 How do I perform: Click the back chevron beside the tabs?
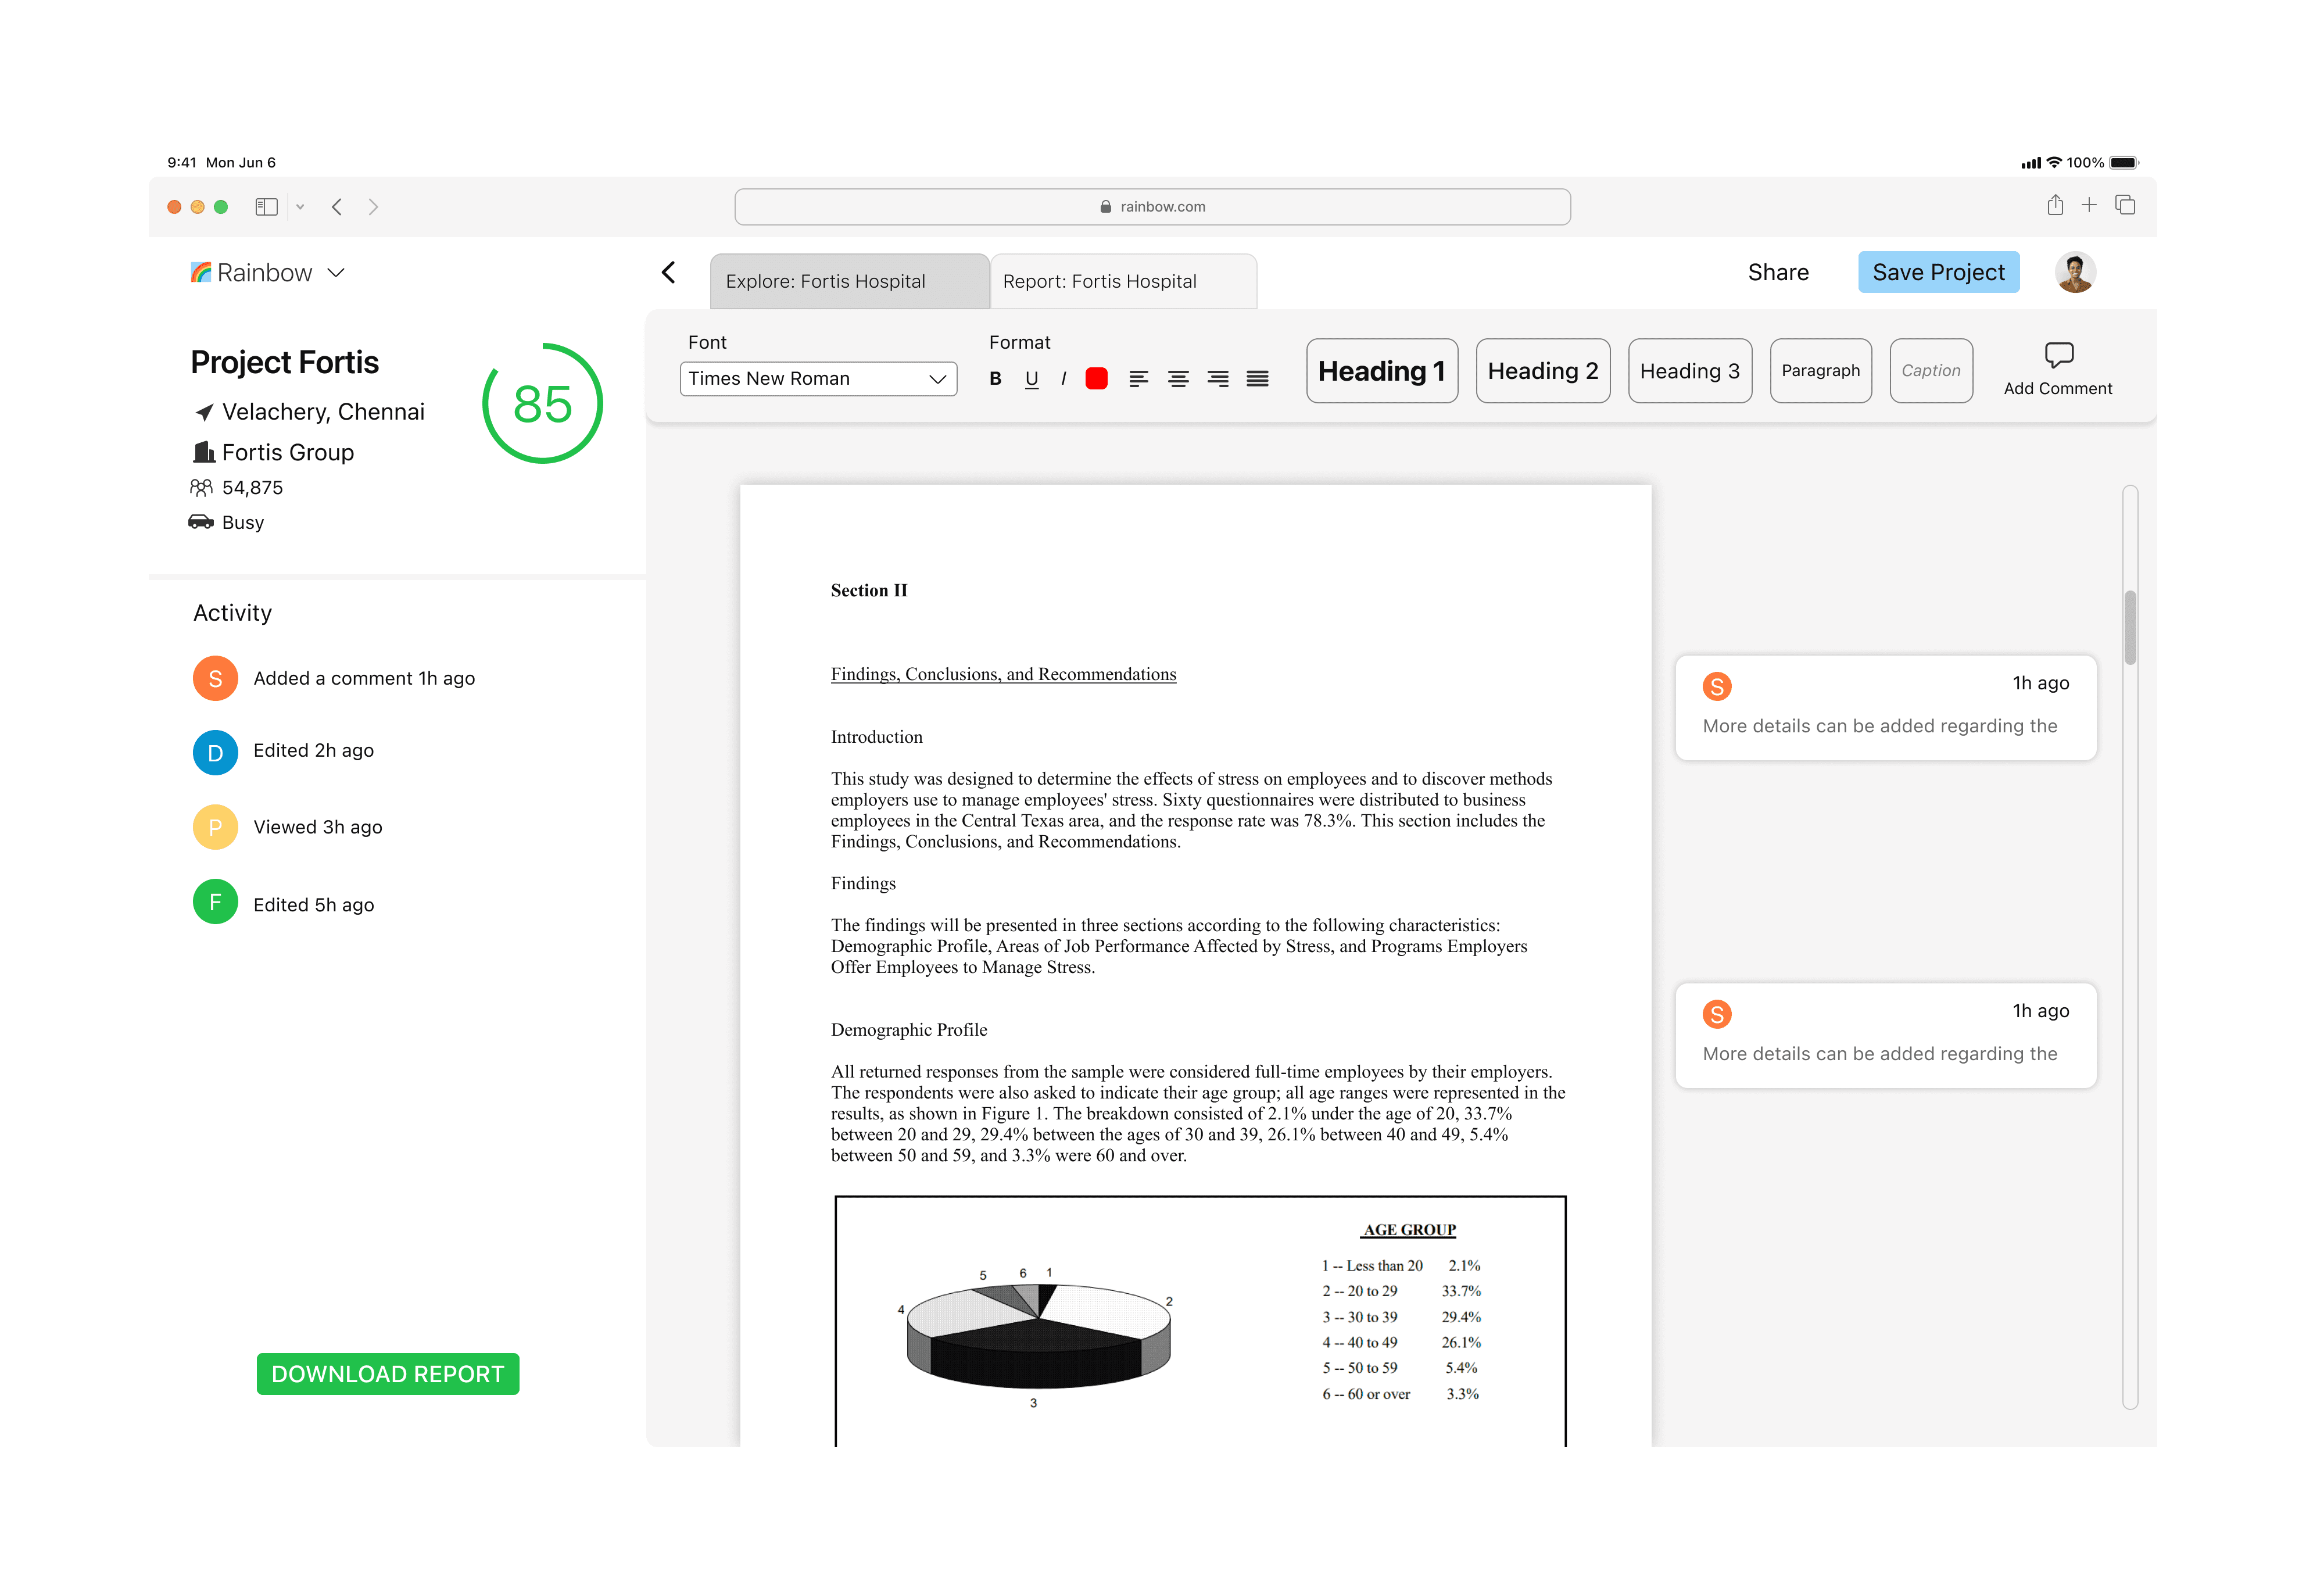[x=669, y=272]
